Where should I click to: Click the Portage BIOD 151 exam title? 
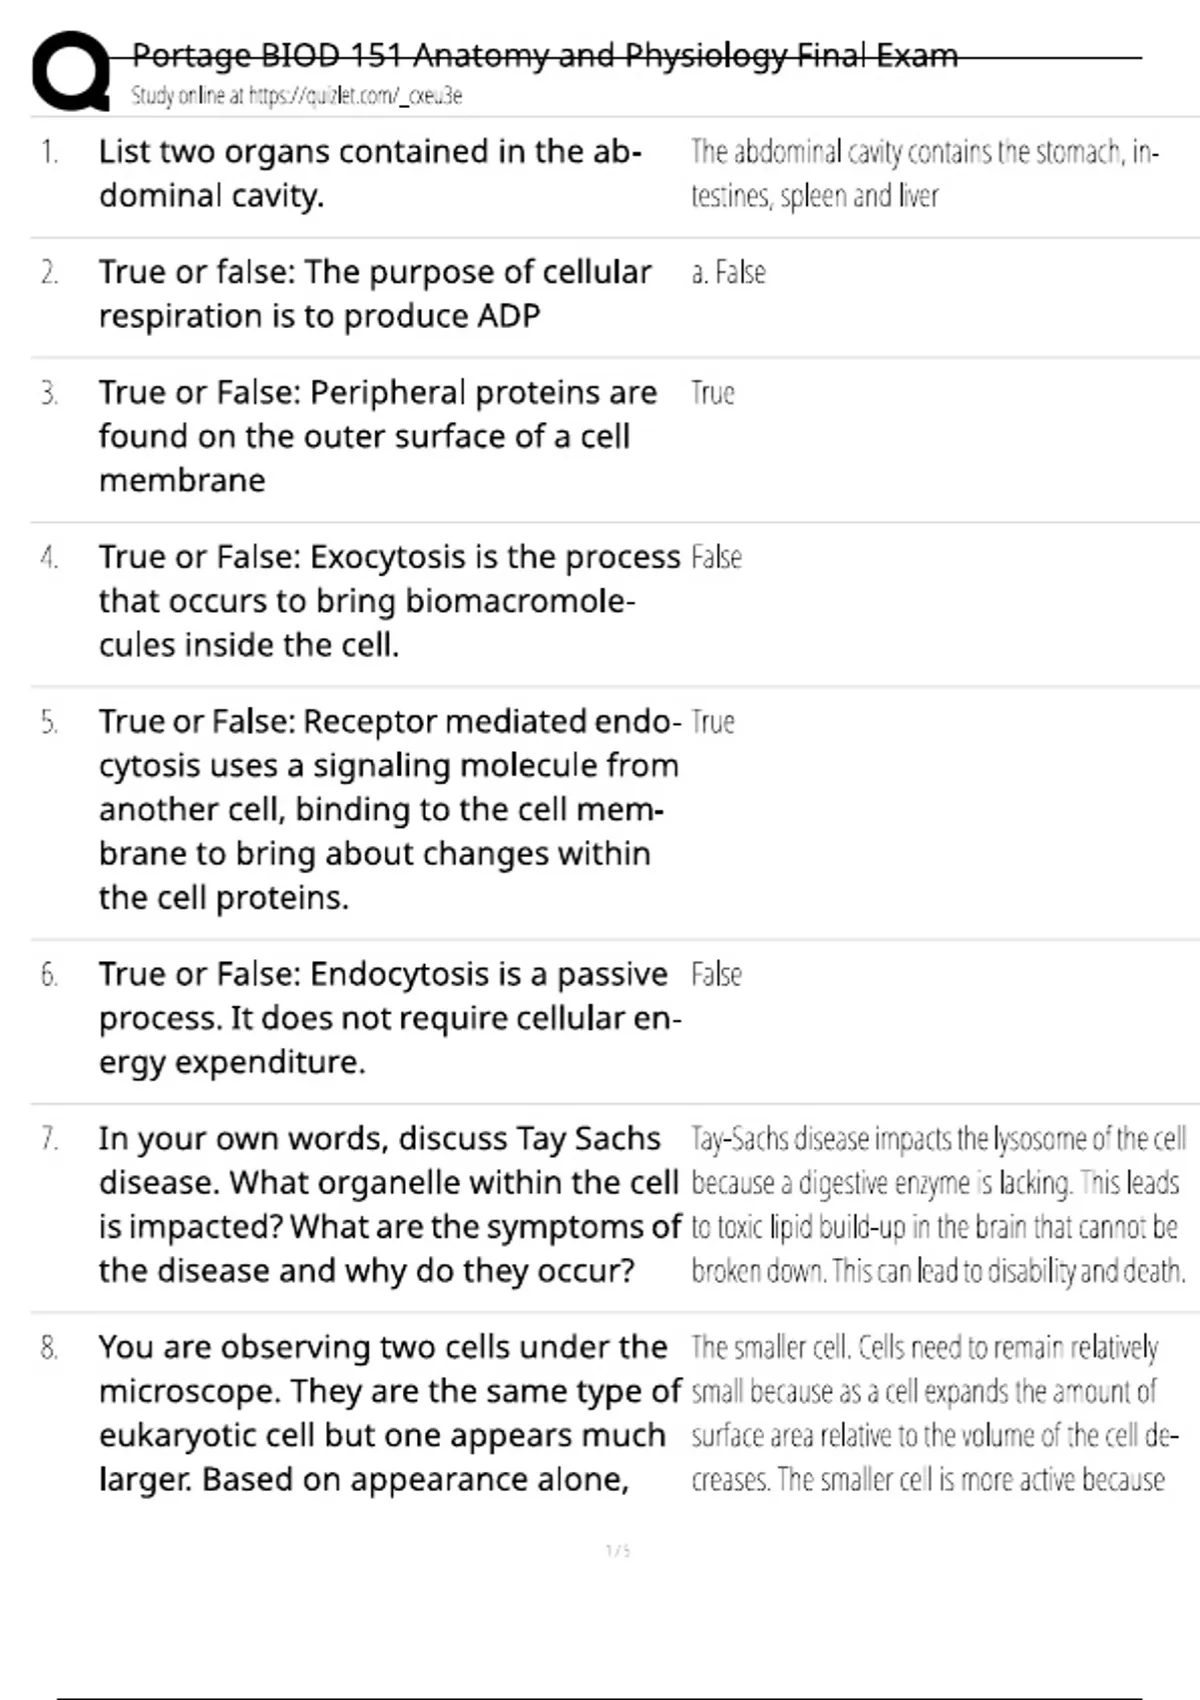pos(545,55)
